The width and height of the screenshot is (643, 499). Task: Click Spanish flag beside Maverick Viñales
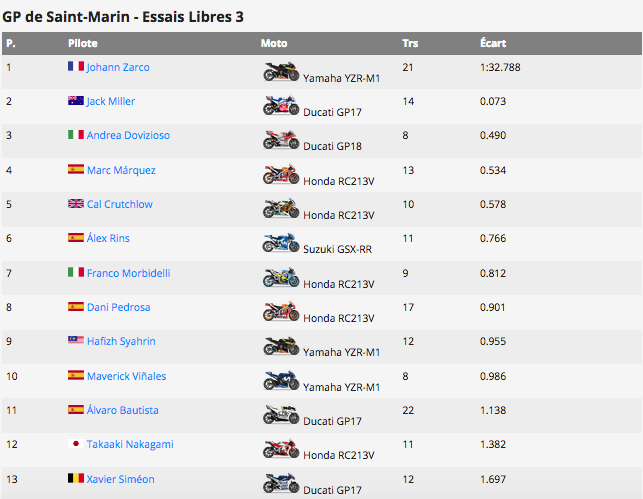76,375
